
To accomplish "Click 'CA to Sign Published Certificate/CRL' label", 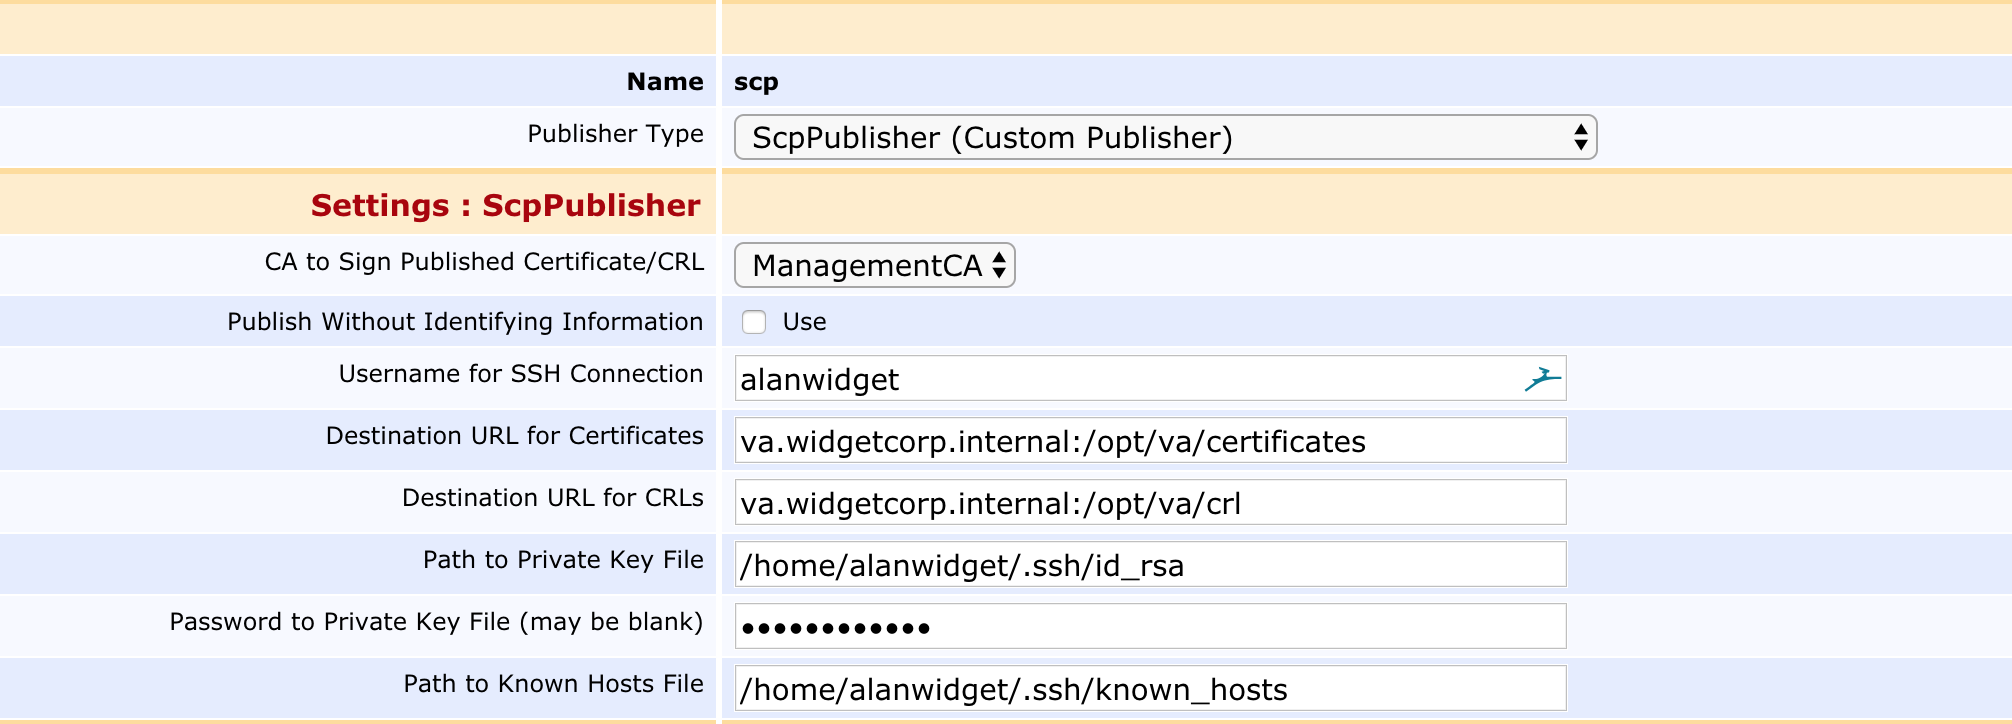I will pyautogui.click(x=484, y=262).
